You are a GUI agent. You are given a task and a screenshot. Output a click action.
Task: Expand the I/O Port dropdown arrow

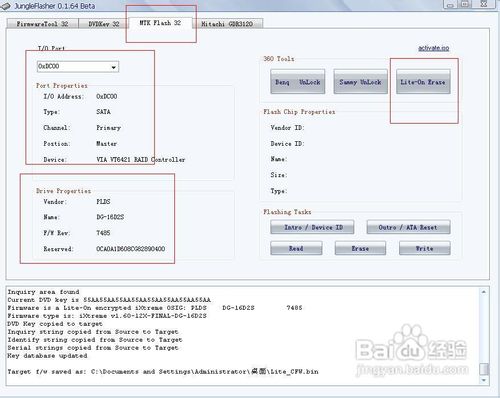click(x=114, y=67)
